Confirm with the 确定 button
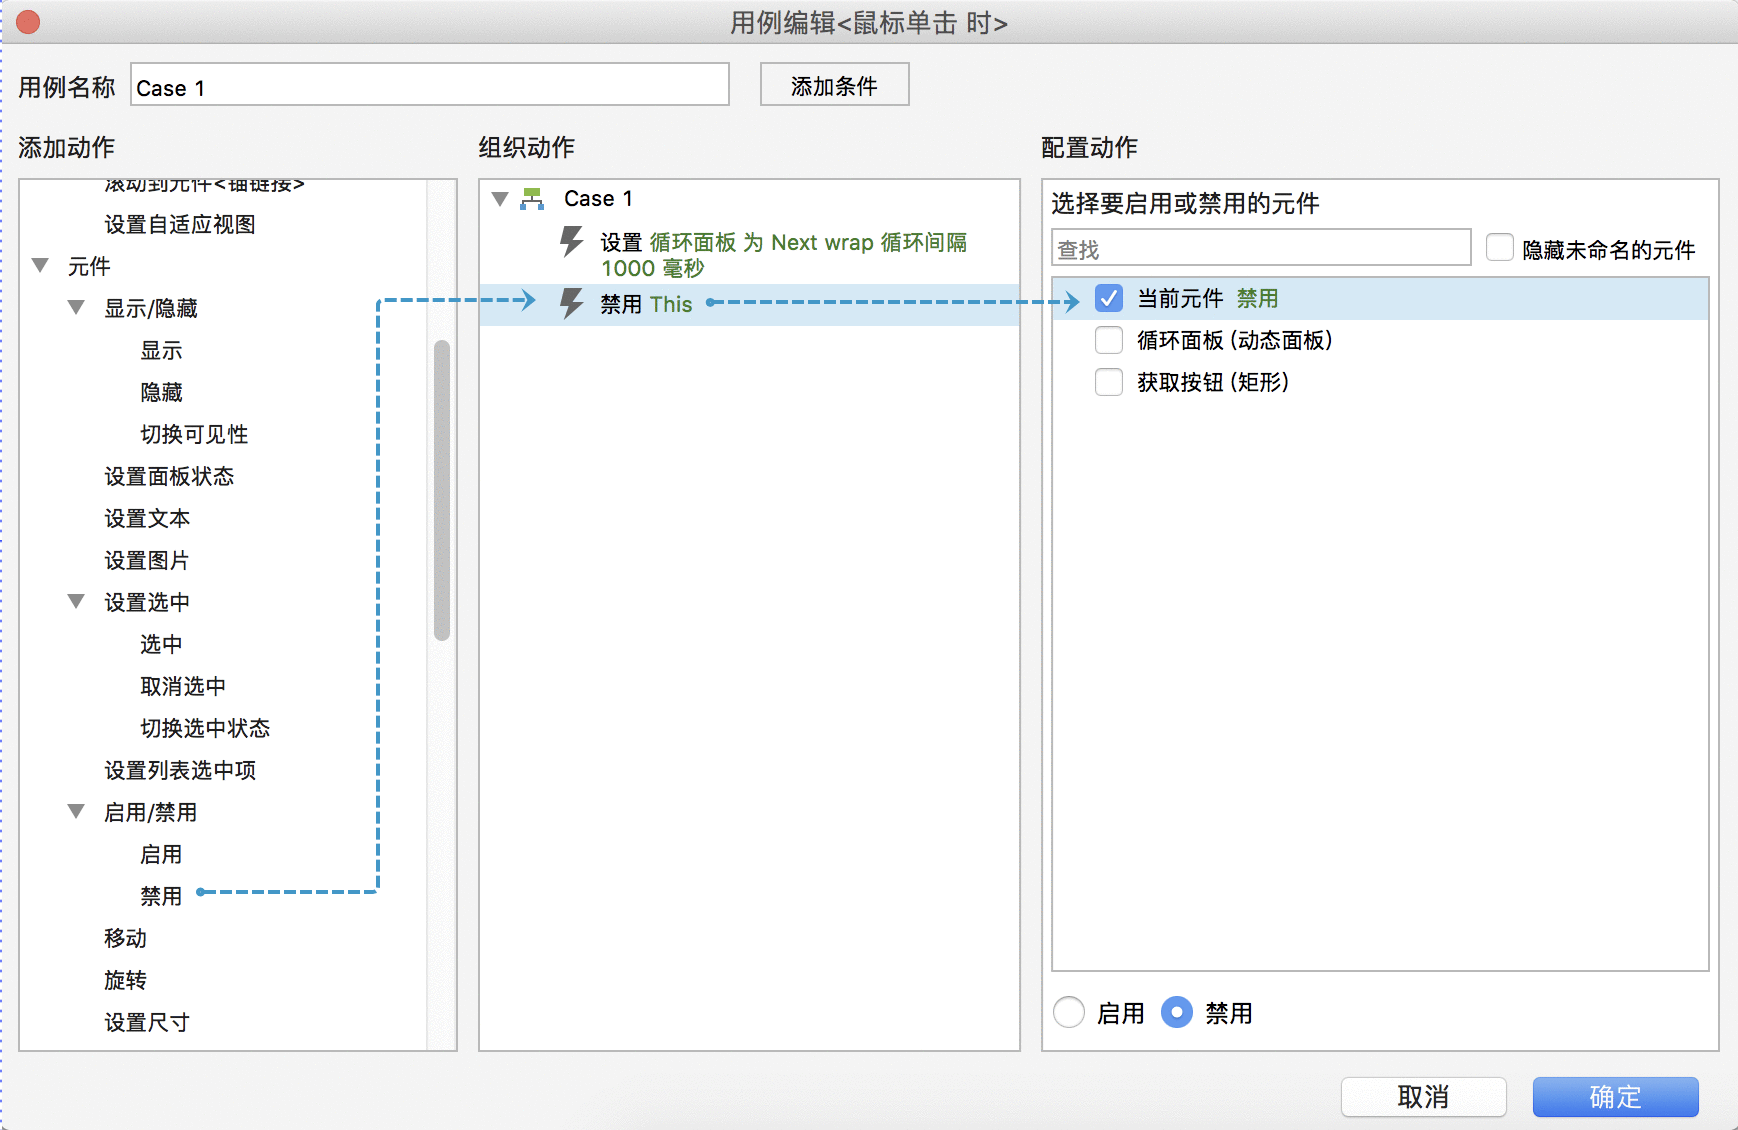The image size is (1738, 1130). (x=1615, y=1097)
